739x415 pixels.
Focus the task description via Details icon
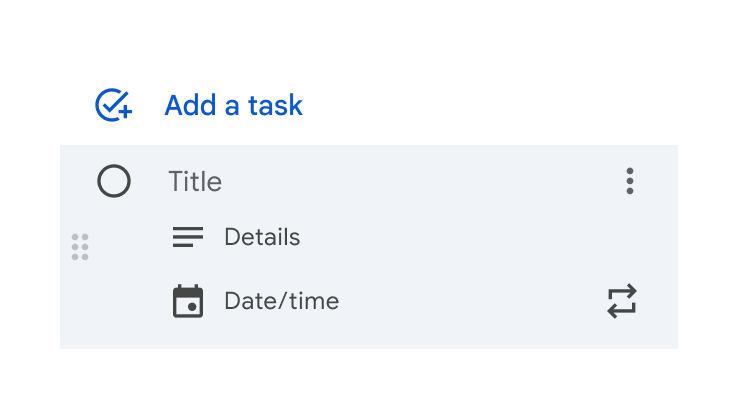pyautogui.click(x=188, y=237)
